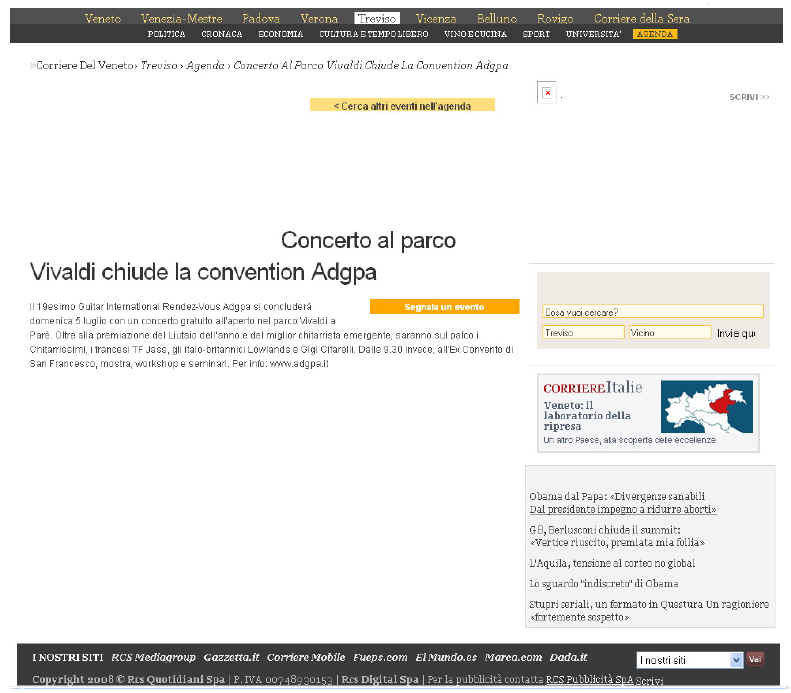The height and width of the screenshot is (693, 791).
Task: Open Gazzetta.it footer link
Action: pyautogui.click(x=232, y=657)
